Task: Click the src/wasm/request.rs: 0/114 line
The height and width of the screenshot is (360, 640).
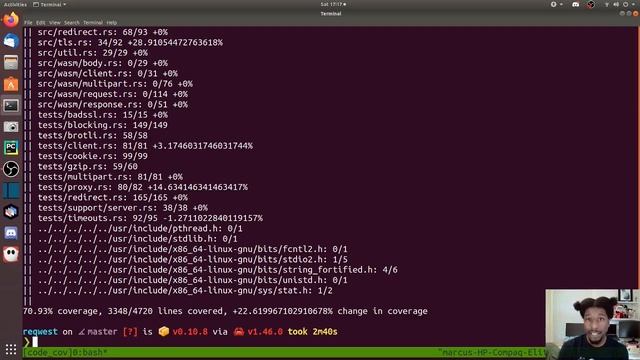Action: click(113, 94)
